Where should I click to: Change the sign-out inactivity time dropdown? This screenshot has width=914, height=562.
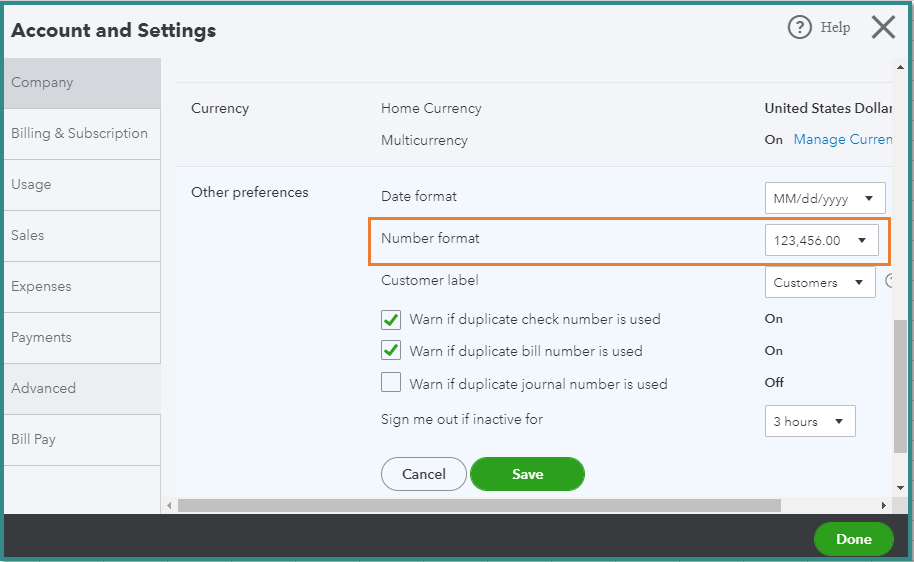[x=810, y=422]
